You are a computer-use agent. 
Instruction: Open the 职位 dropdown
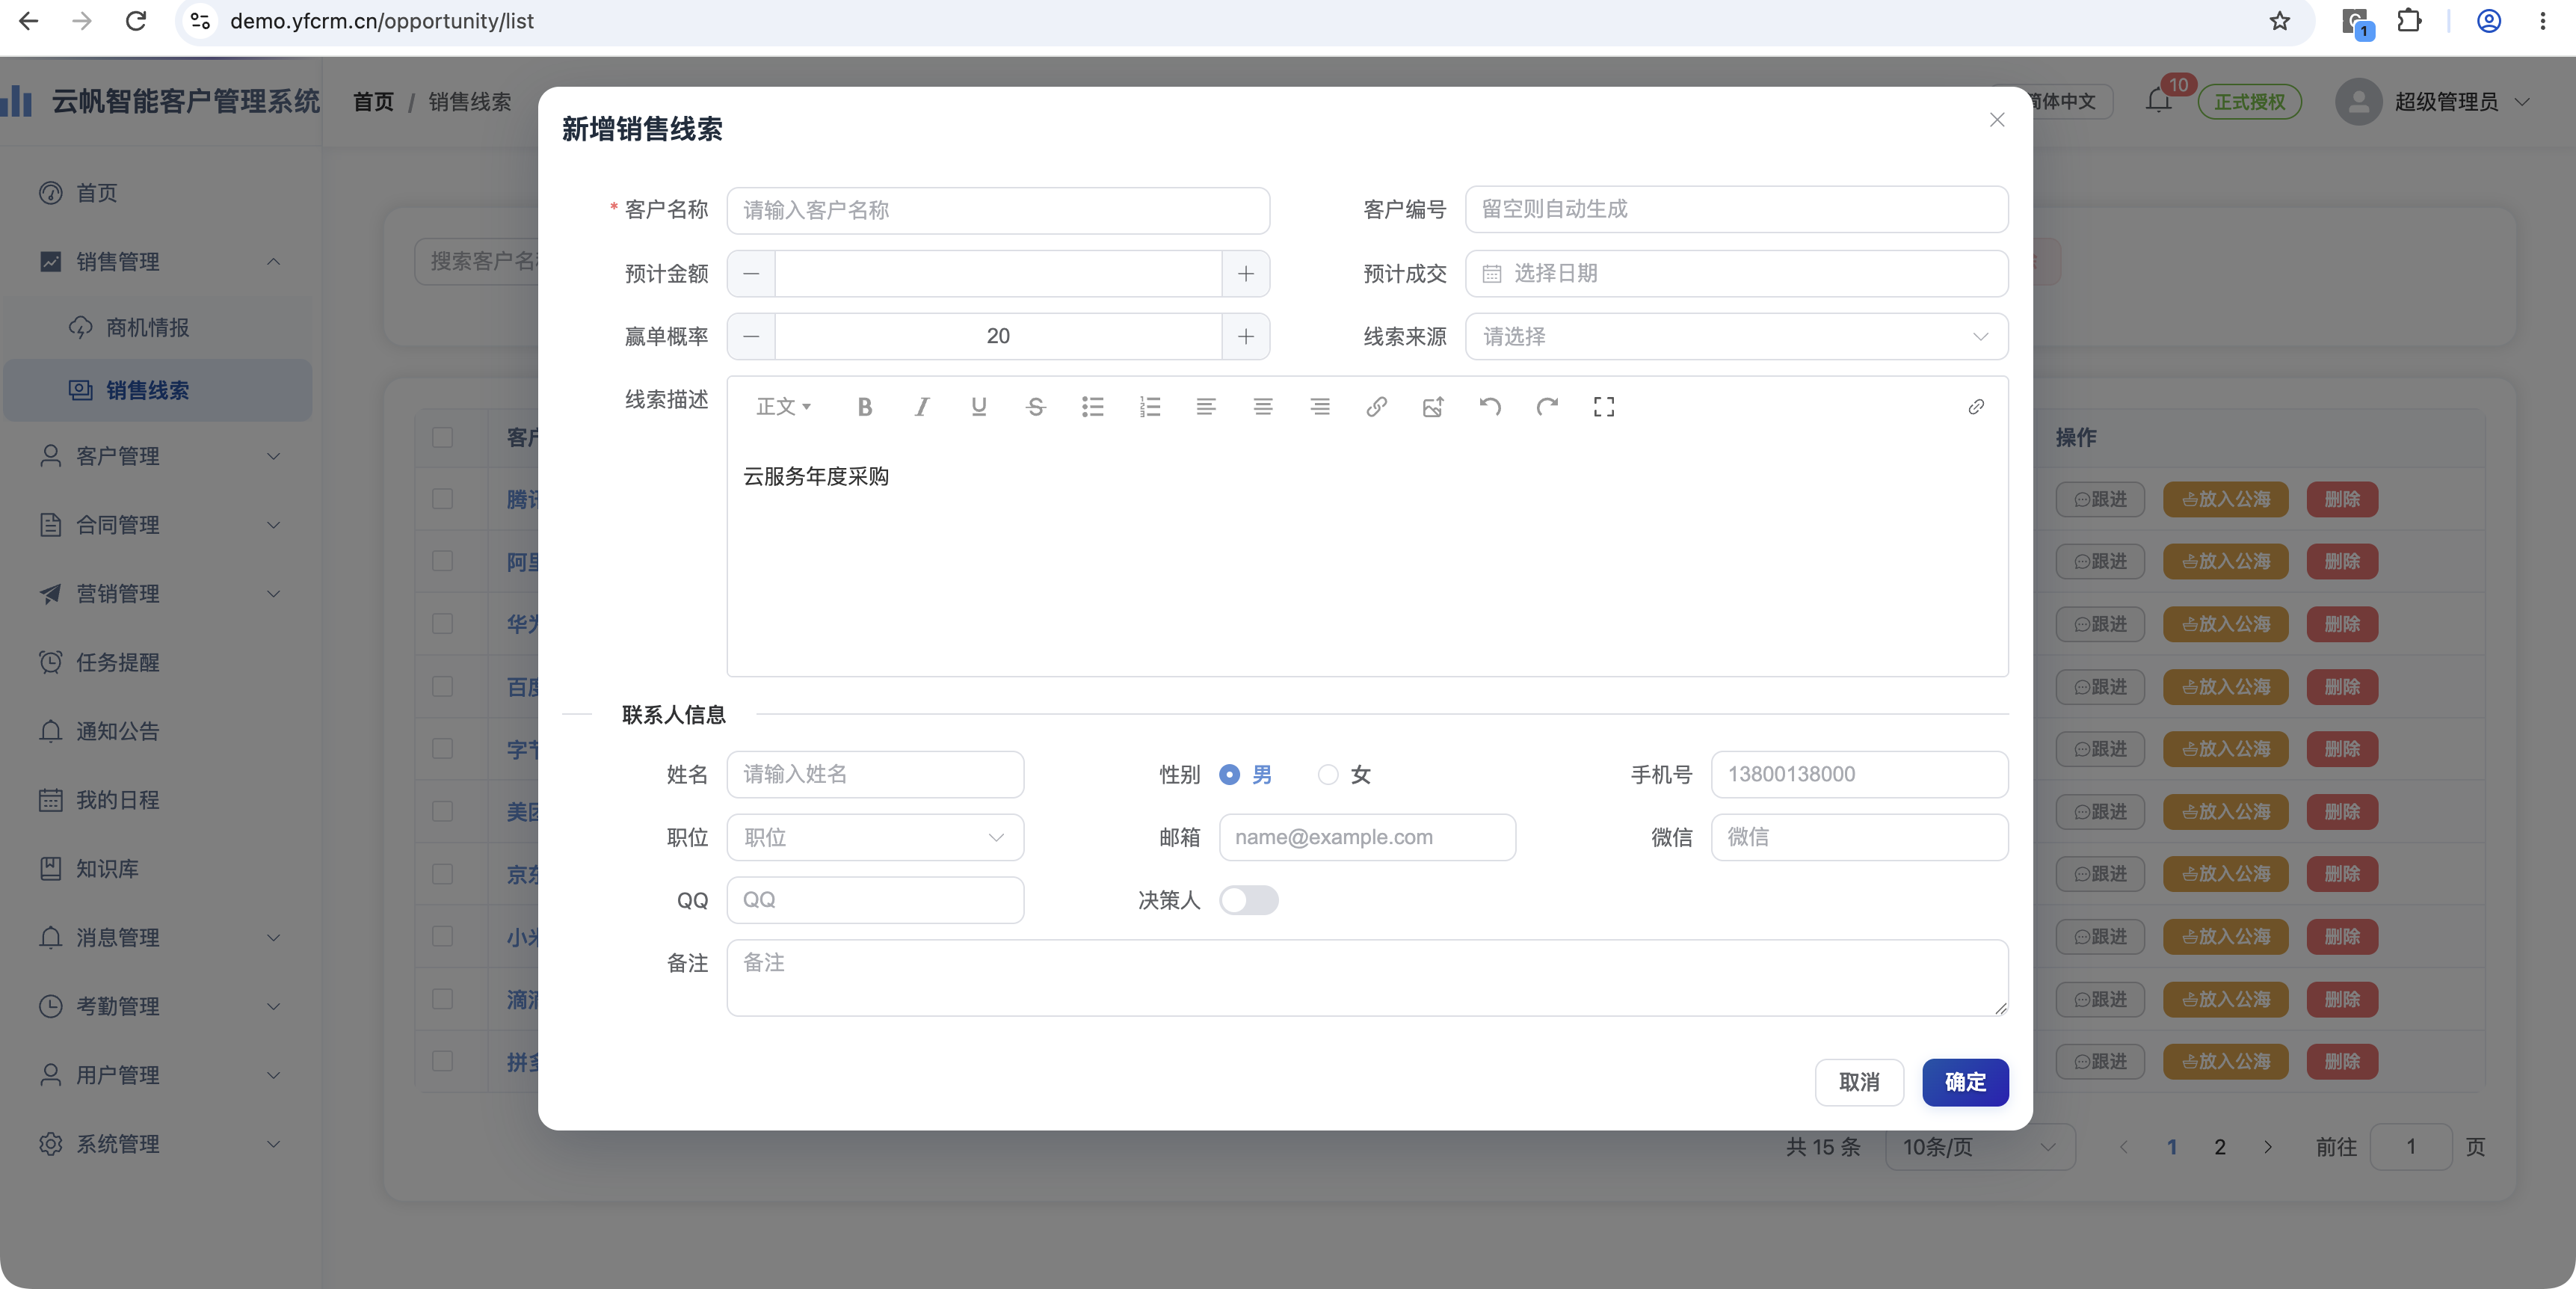[875, 837]
